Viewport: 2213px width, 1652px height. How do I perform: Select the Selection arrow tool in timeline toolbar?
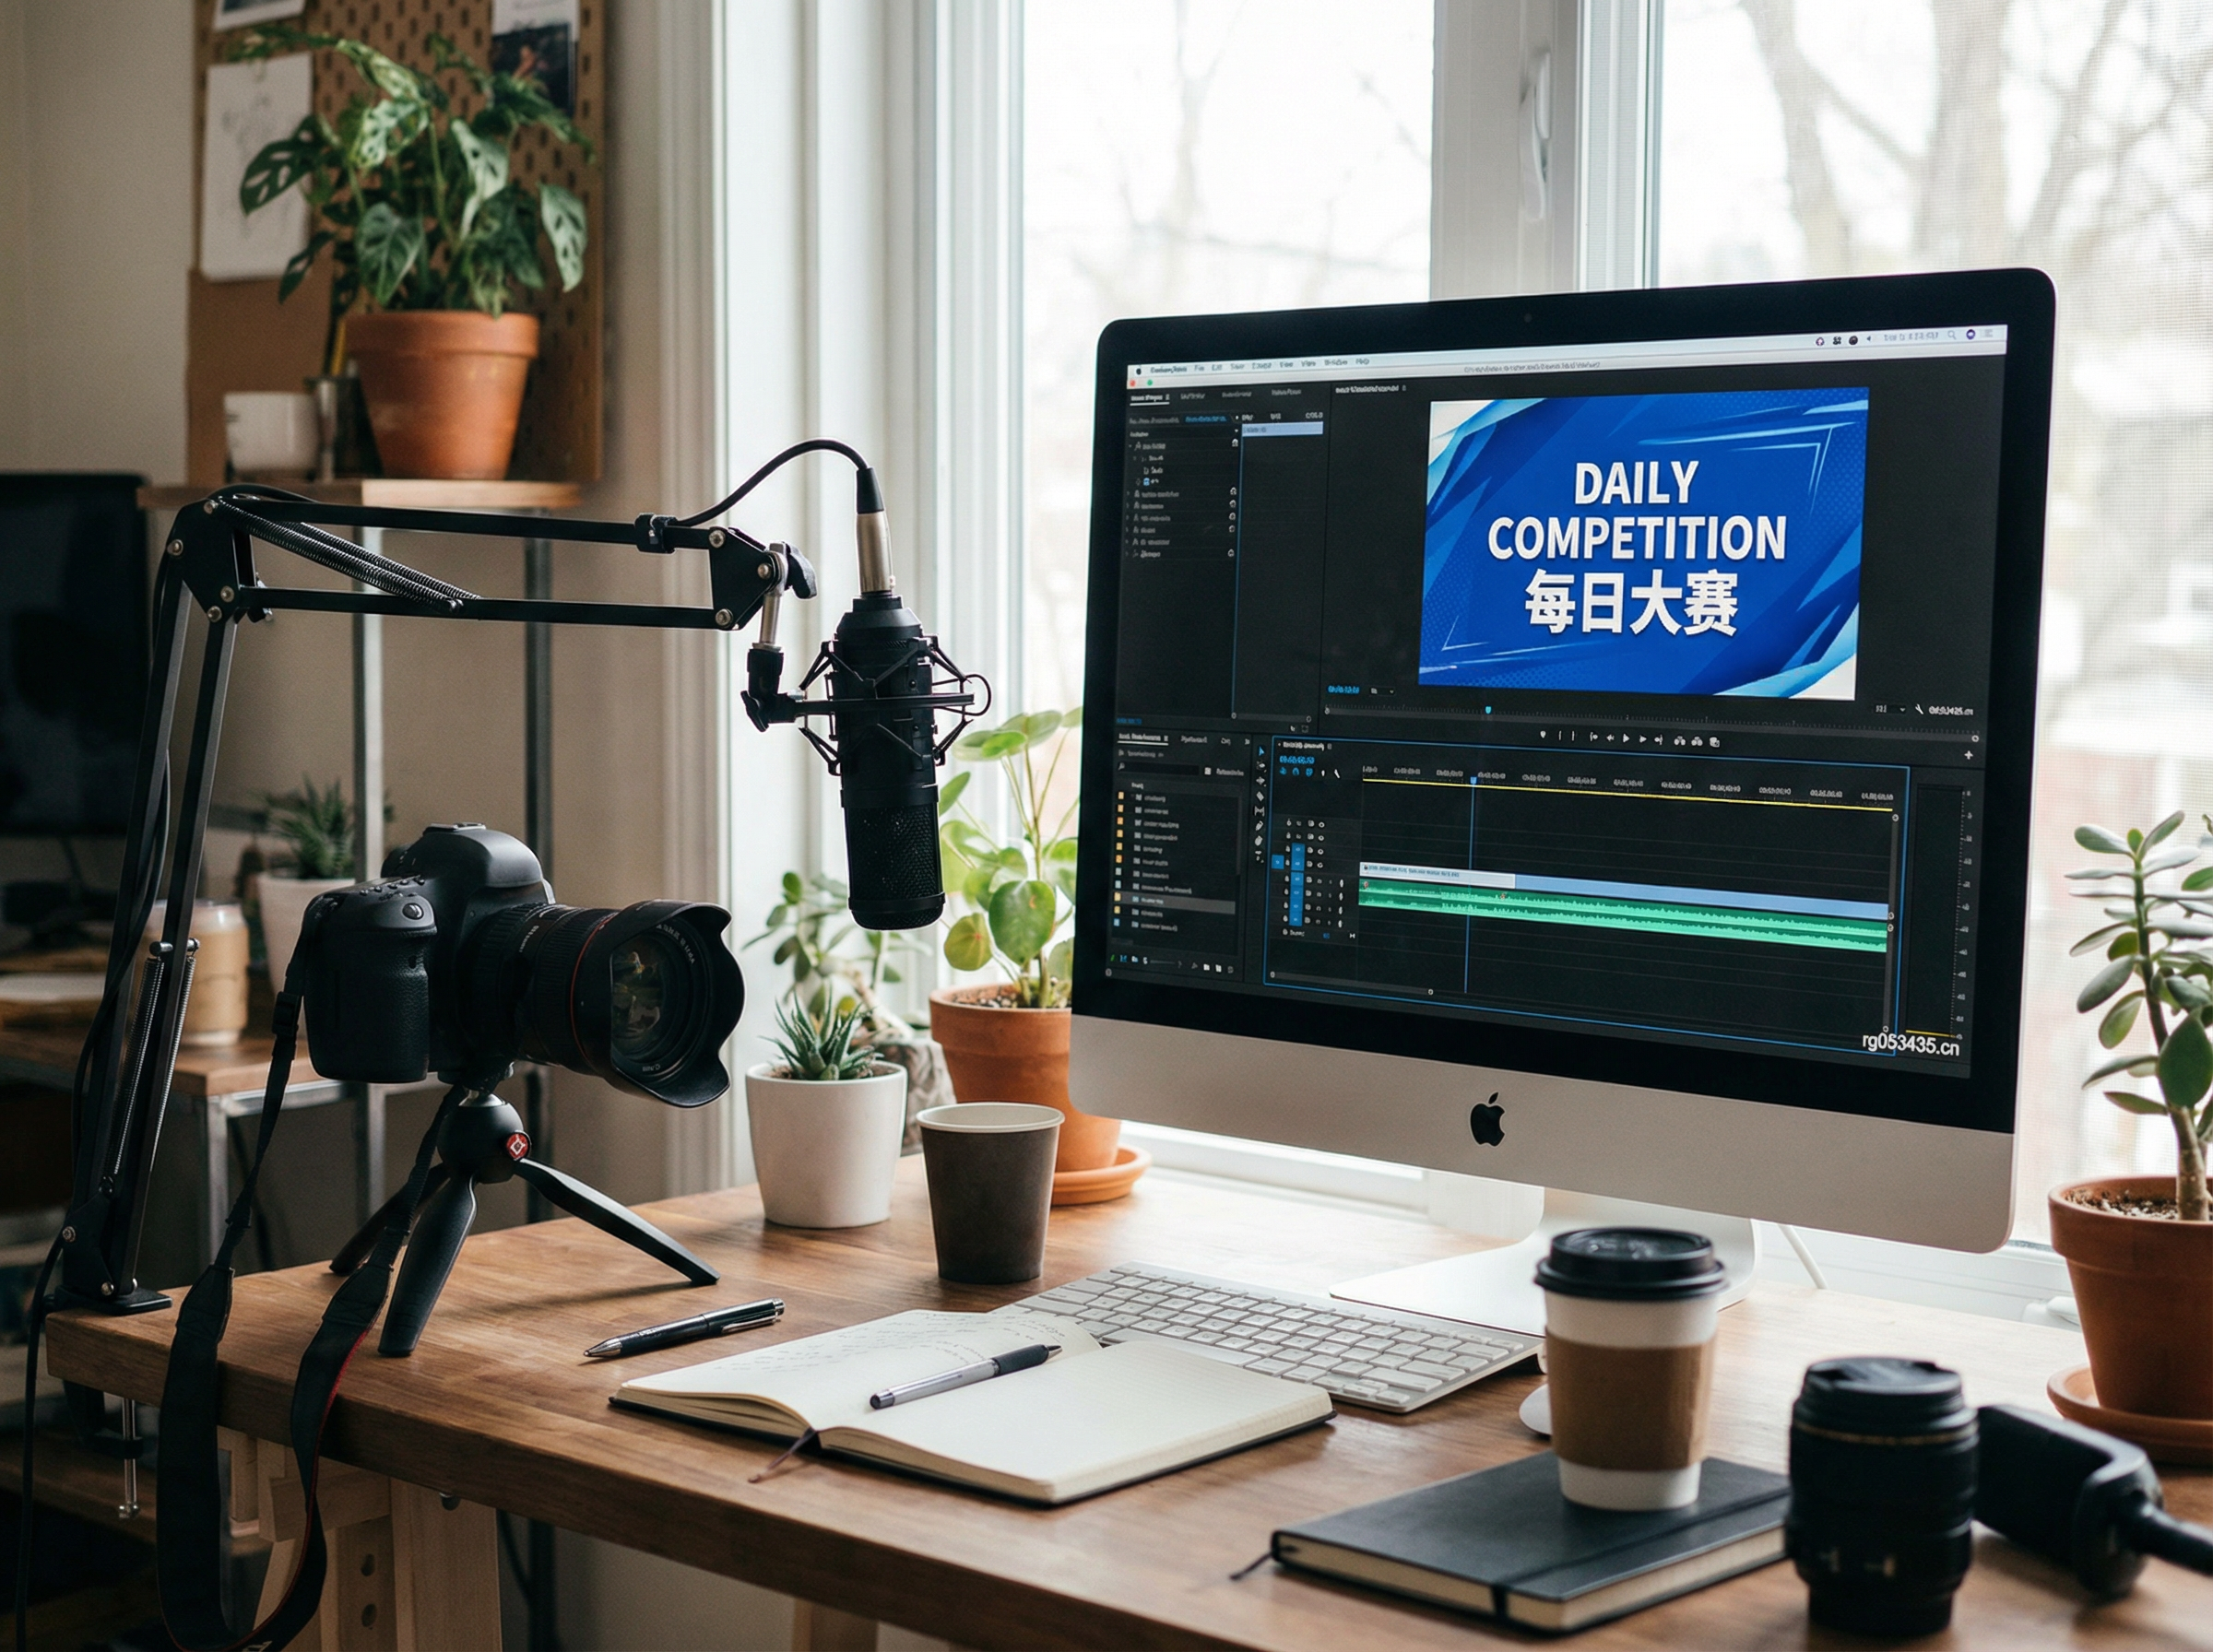point(1262,752)
